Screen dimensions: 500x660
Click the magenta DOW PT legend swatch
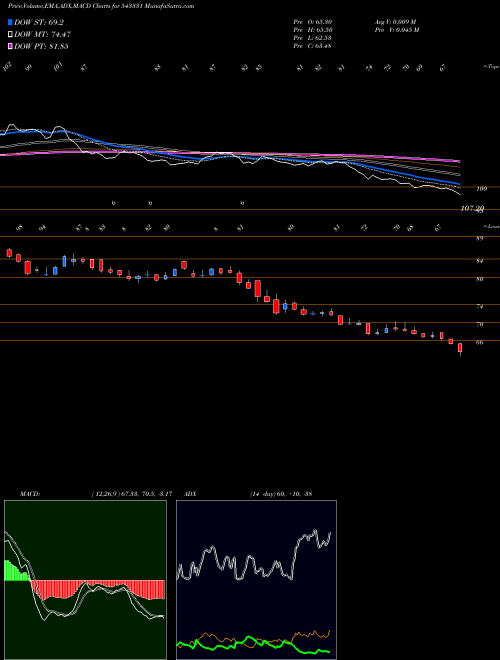coord(10,46)
